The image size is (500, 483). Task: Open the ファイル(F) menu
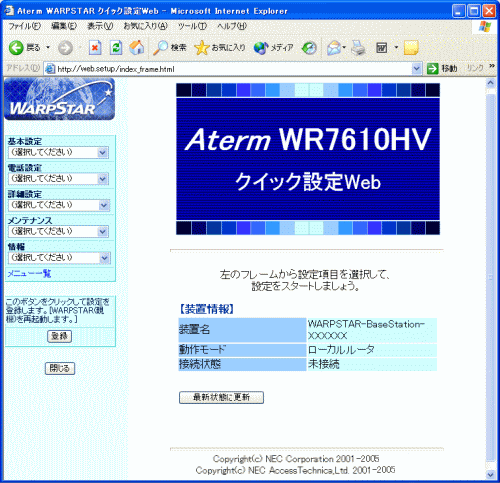click(25, 26)
